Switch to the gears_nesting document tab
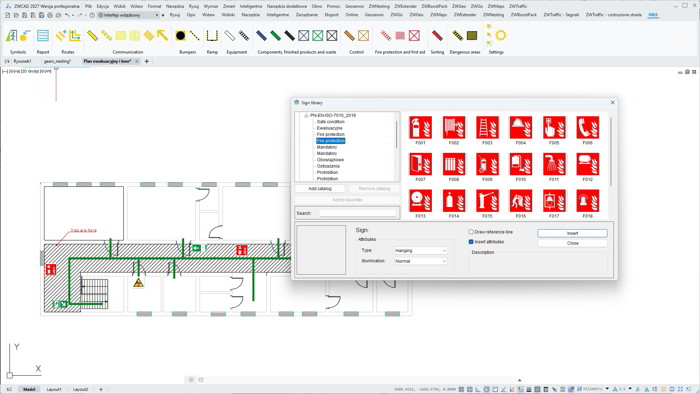Image resolution: width=700 pixels, height=394 pixels. (57, 61)
